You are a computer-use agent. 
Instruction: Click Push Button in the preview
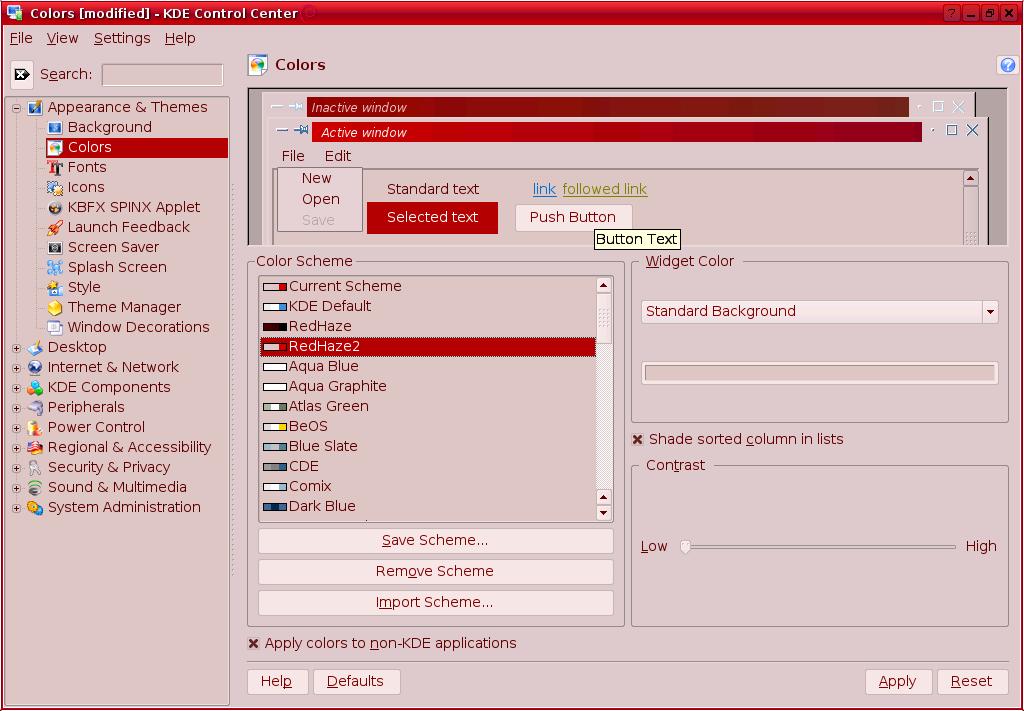pyautogui.click(x=573, y=217)
